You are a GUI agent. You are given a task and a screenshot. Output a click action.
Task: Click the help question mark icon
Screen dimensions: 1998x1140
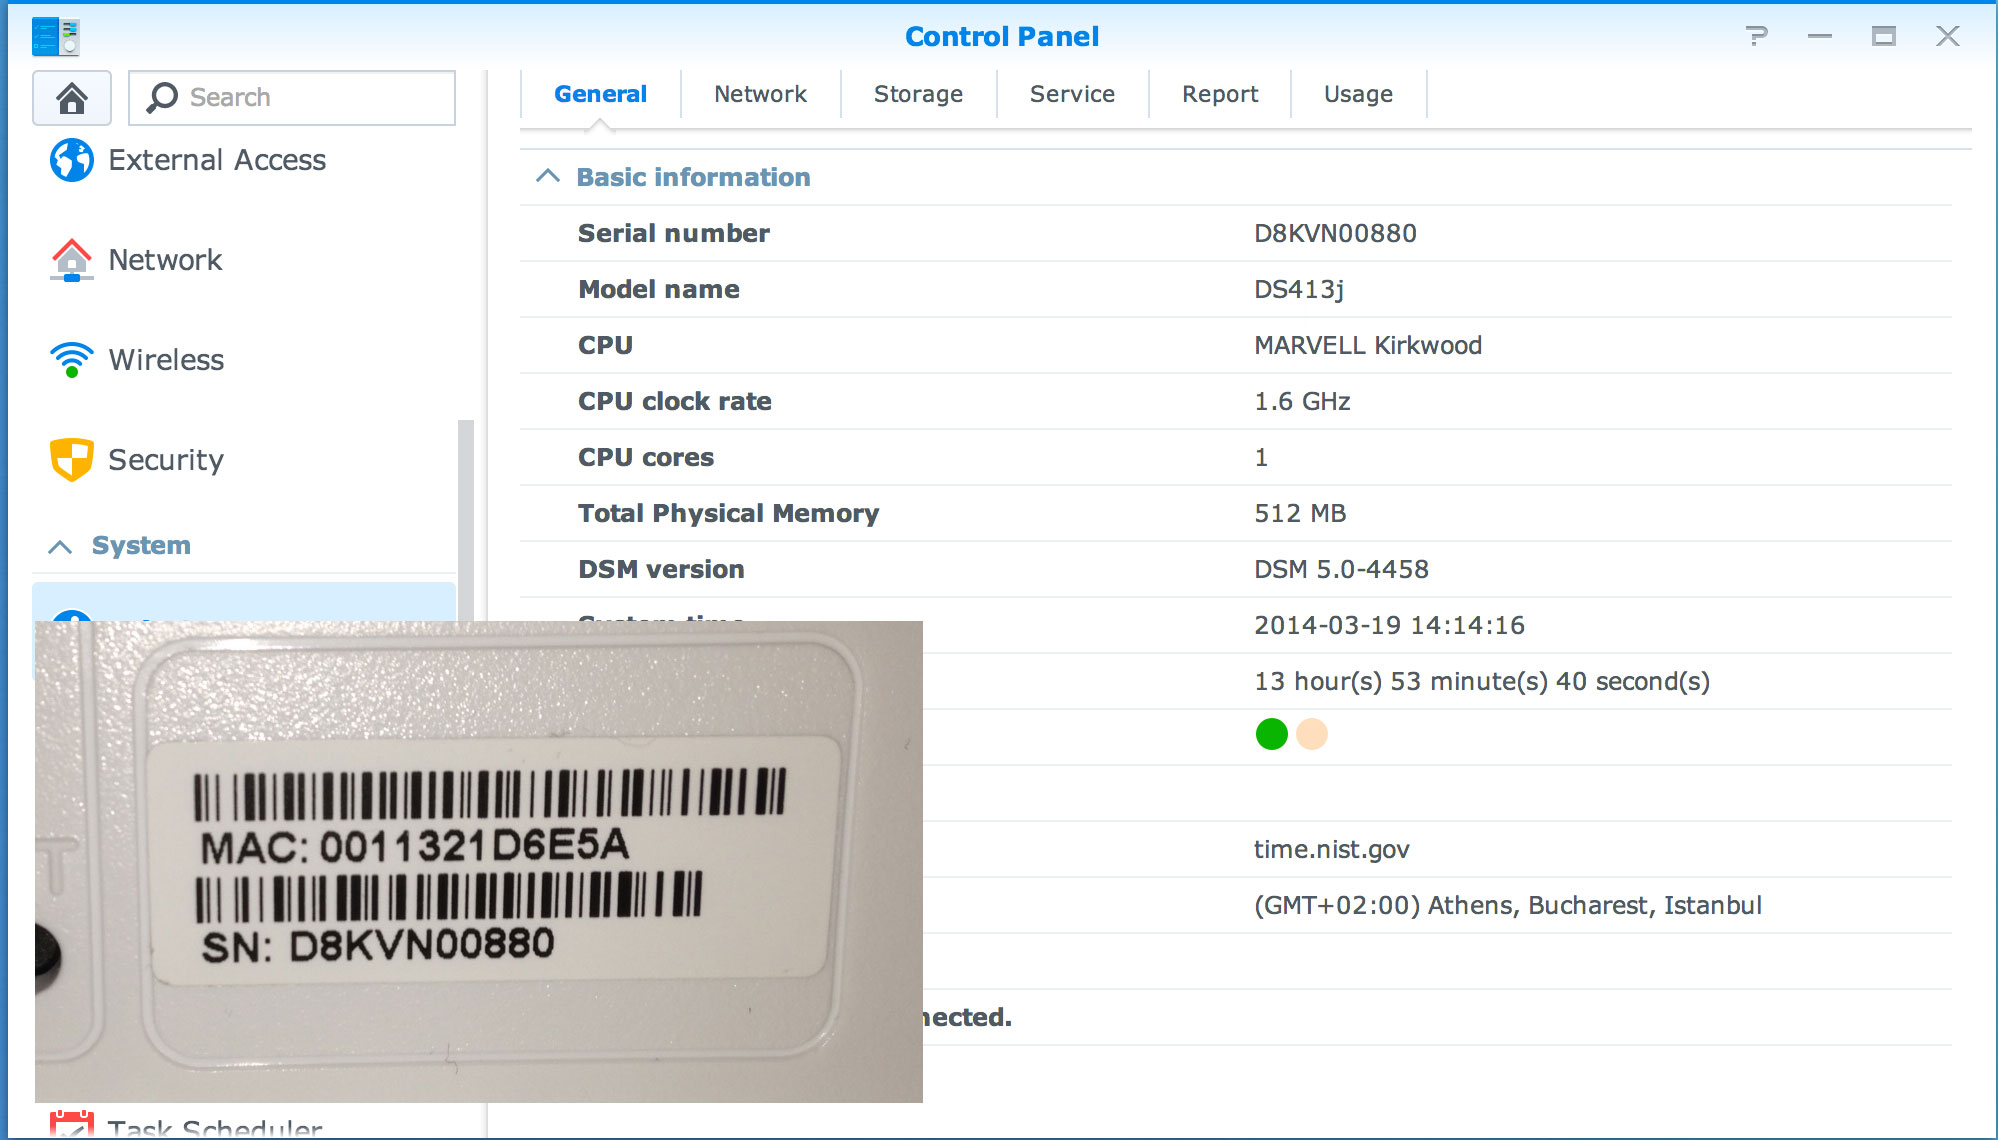(x=1756, y=37)
